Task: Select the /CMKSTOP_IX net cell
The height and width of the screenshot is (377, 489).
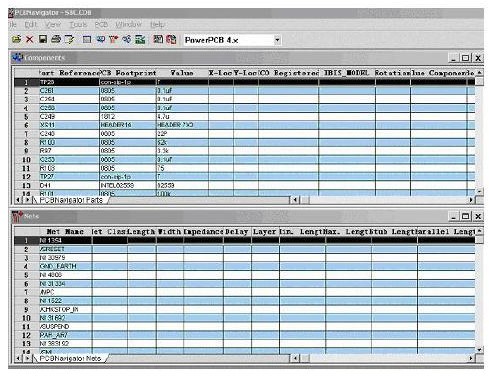Action: [65, 309]
